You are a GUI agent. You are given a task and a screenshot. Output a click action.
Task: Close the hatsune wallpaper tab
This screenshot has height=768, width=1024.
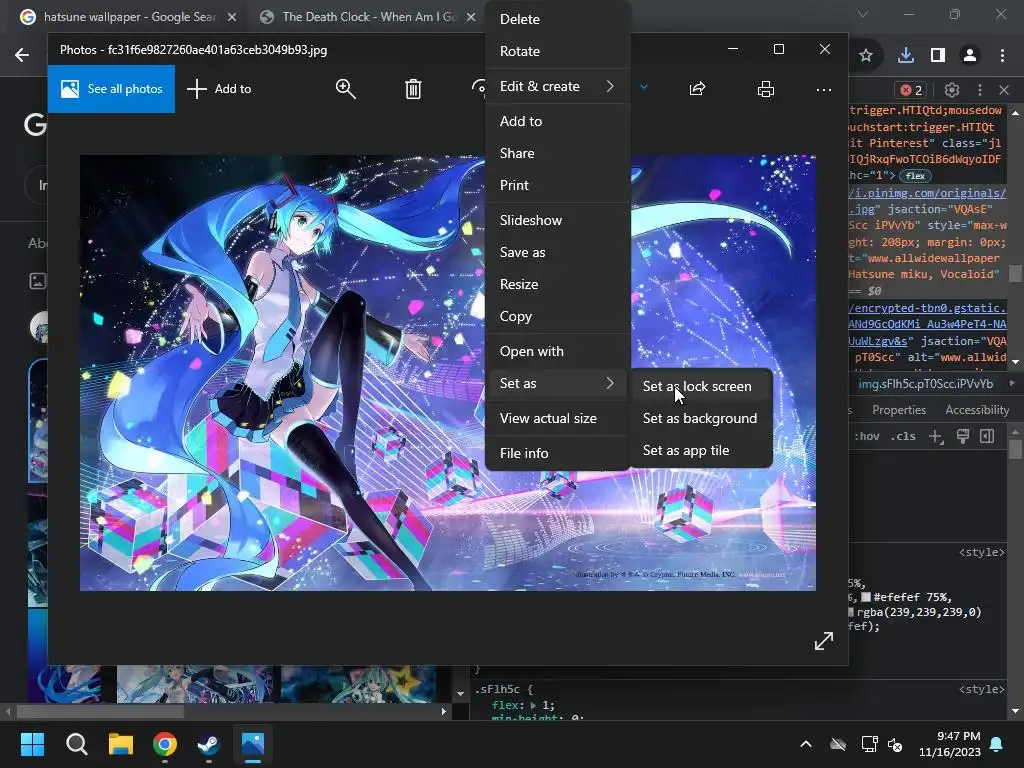232,17
